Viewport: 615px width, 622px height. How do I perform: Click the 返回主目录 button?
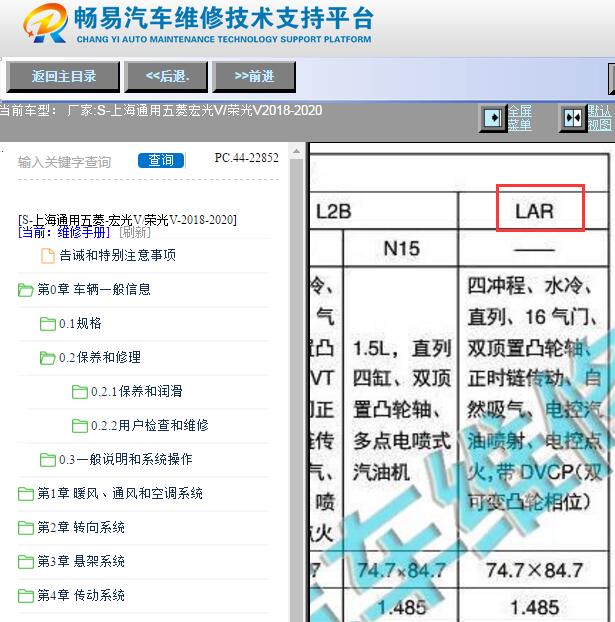pyautogui.click(x=63, y=77)
